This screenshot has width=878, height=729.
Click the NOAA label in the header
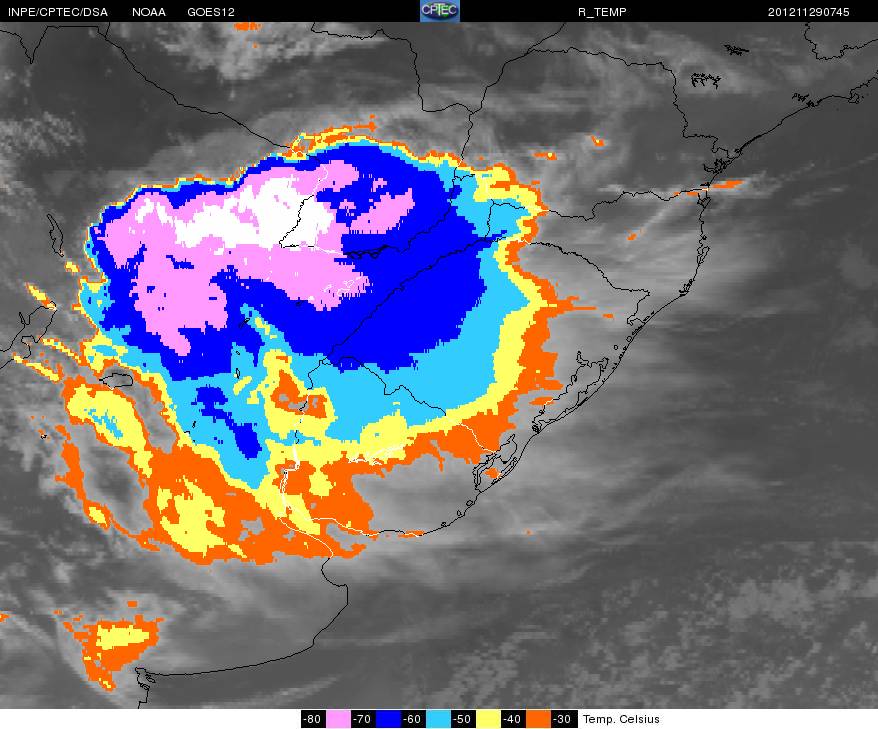pyautogui.click(x=149, y=12)
